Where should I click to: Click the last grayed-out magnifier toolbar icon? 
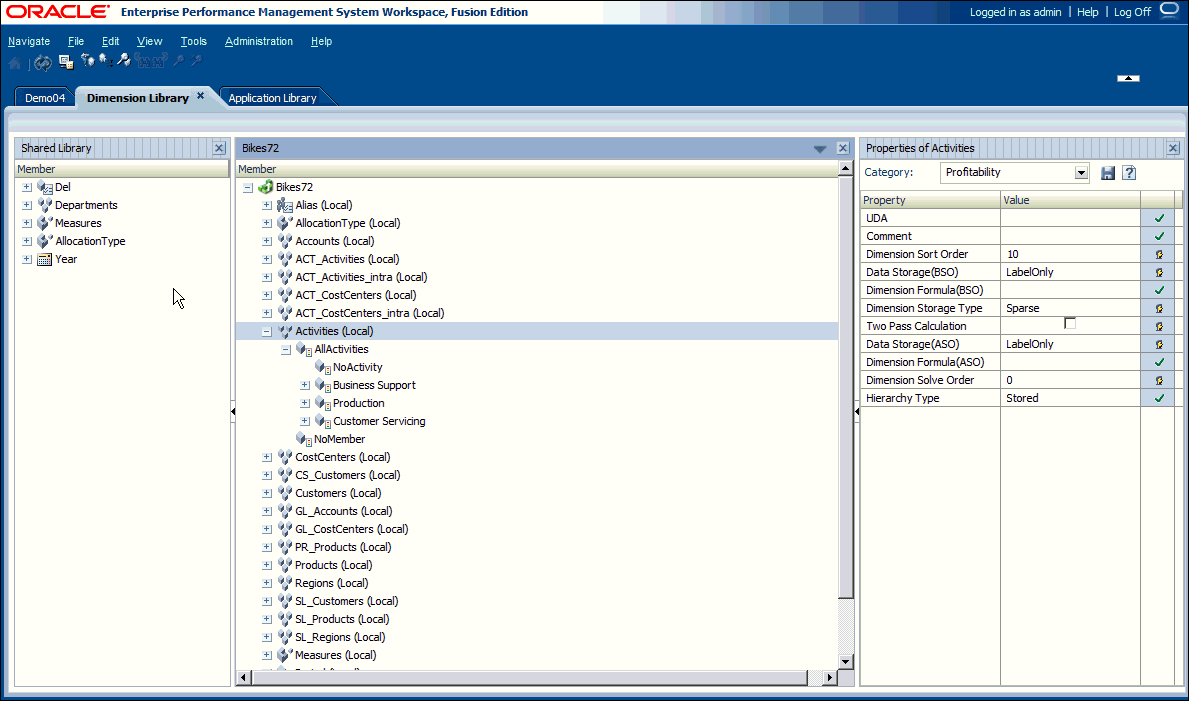[196, 61]
